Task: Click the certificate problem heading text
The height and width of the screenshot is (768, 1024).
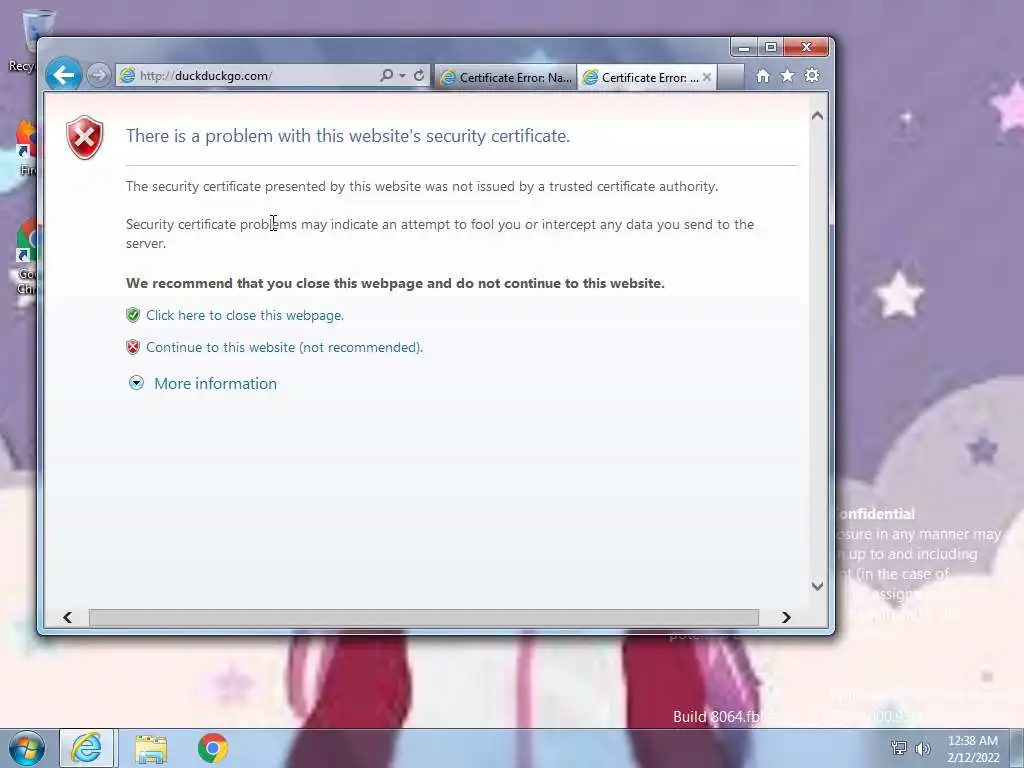Action: 348,136
